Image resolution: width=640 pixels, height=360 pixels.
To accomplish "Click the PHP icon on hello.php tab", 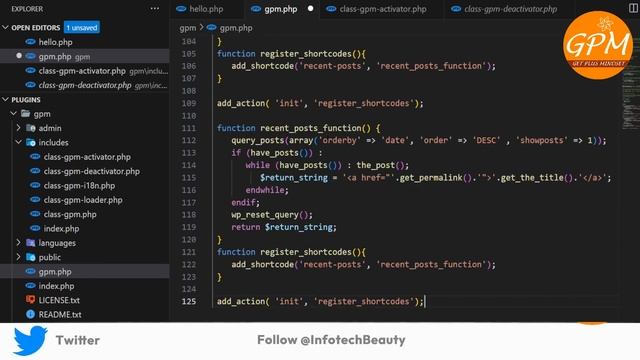I will click(x=181, y=9).
